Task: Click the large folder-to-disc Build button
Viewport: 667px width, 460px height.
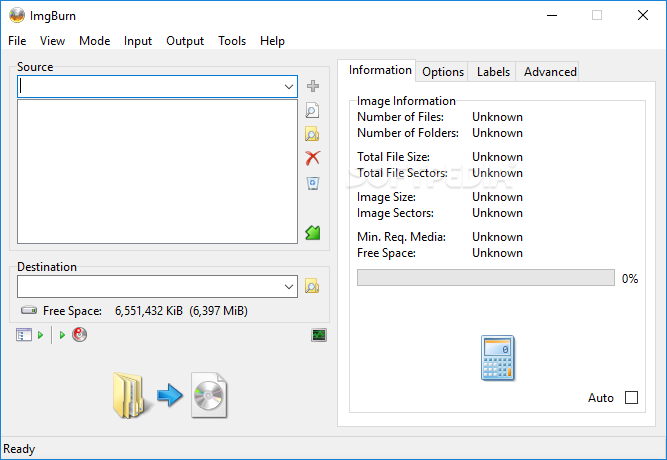Action: (170, 395)
